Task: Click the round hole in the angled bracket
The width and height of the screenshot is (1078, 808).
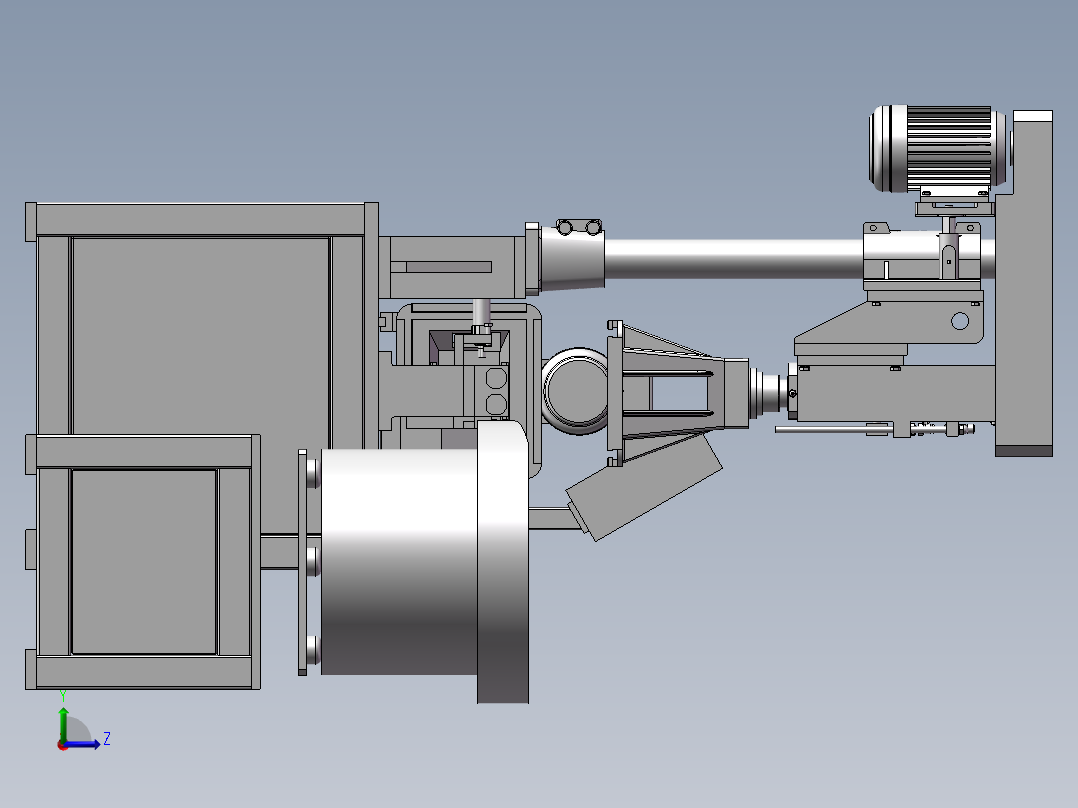Action: (x=960, y=320)
